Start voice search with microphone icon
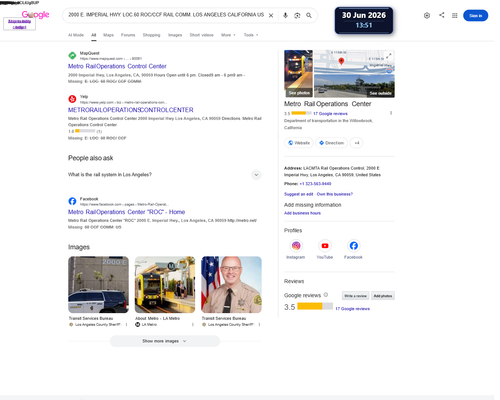The image size is (500, 400). [x=285, y=15]
